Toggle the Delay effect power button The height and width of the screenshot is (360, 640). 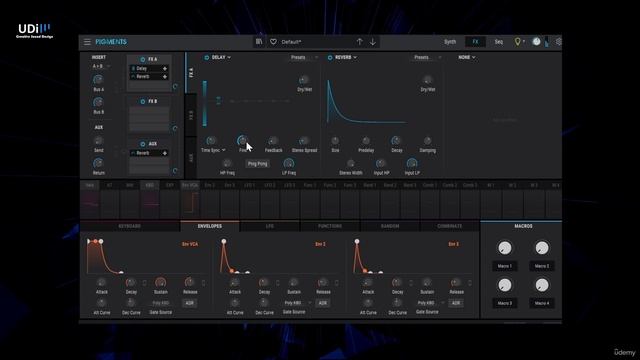coord(207,58)
